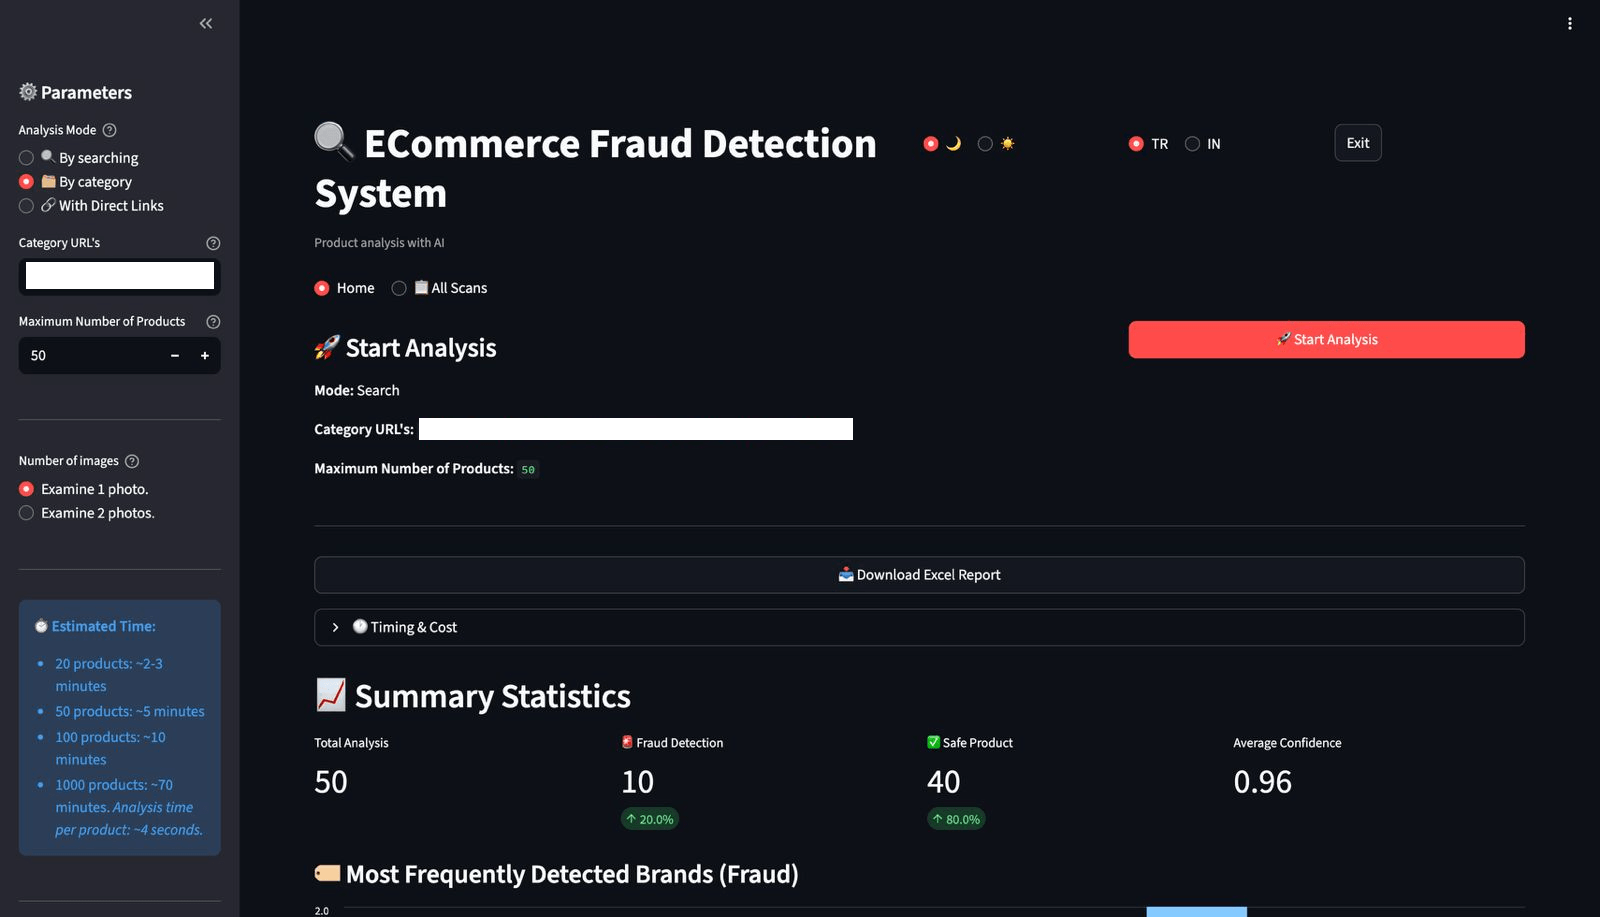Click the Number of images help icon
Image resolution: width=1600 pixels, height=917 pixels.
point(133,461)
